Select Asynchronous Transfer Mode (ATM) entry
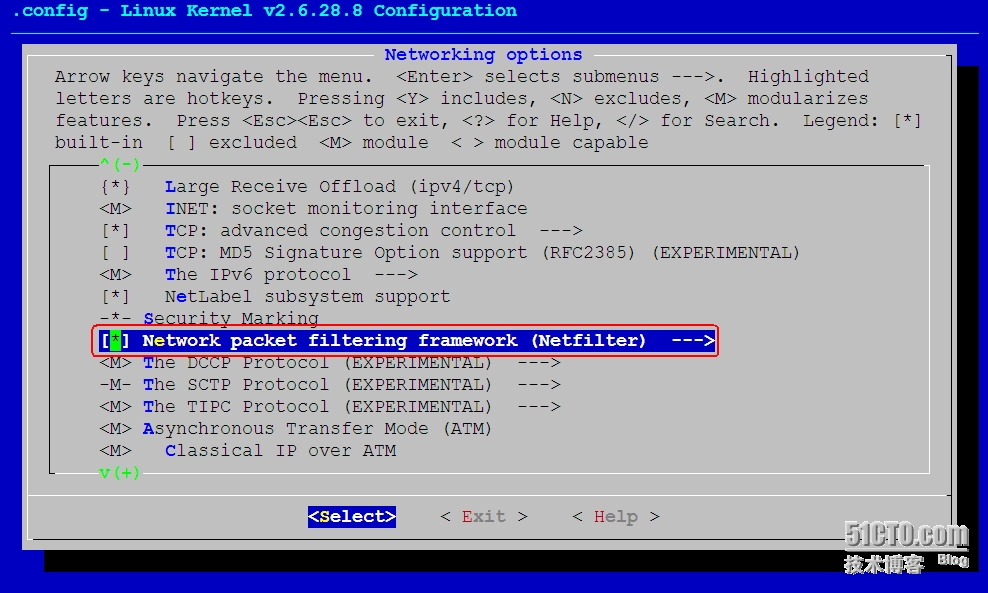The height and width of the screenshot is (593, 988). point(317,429)
